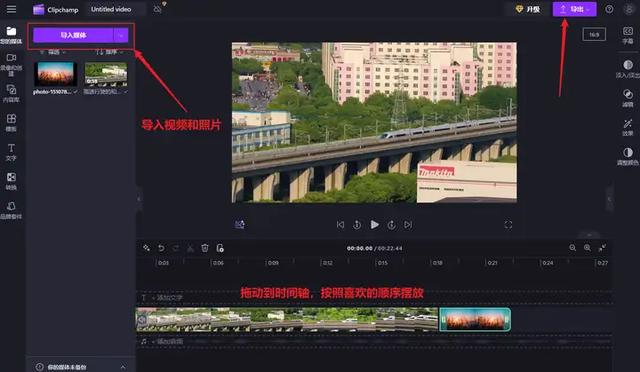Toggle mute on the train video track
640x372 pixels.
(142, 320)
